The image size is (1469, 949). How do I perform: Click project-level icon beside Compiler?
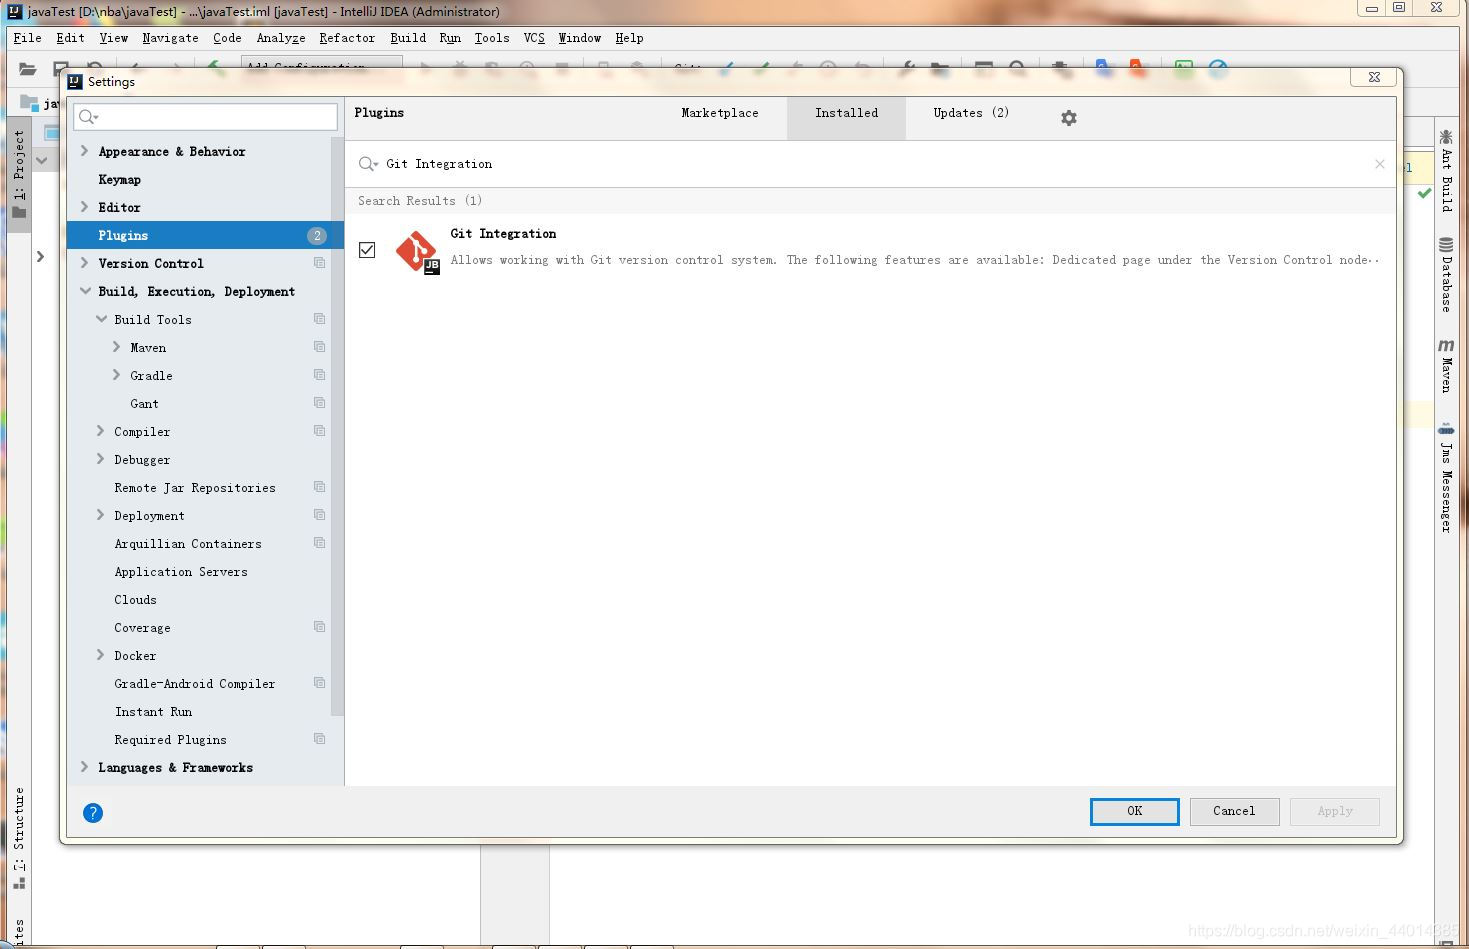click(x=320, y=431)
